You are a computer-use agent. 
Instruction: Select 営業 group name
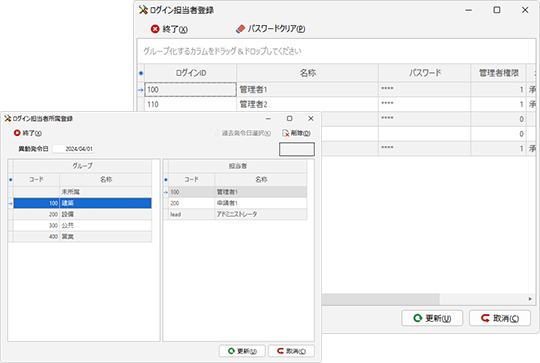click(105, 237)
